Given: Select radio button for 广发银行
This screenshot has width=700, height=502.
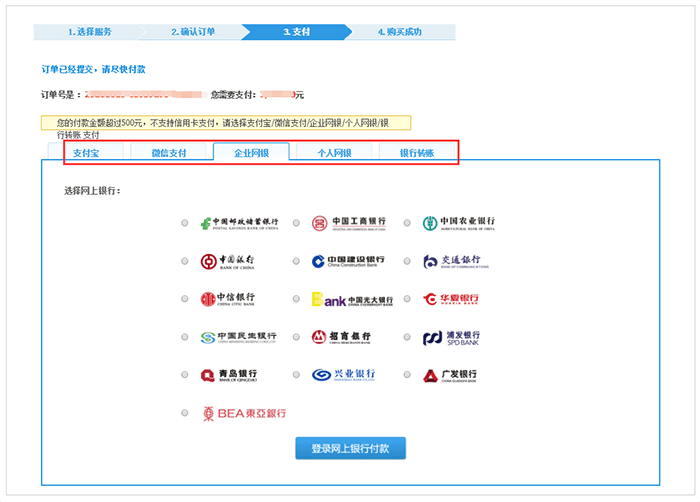Looking at the screenshot, I should pyautogui.click(x=407, y=375).
